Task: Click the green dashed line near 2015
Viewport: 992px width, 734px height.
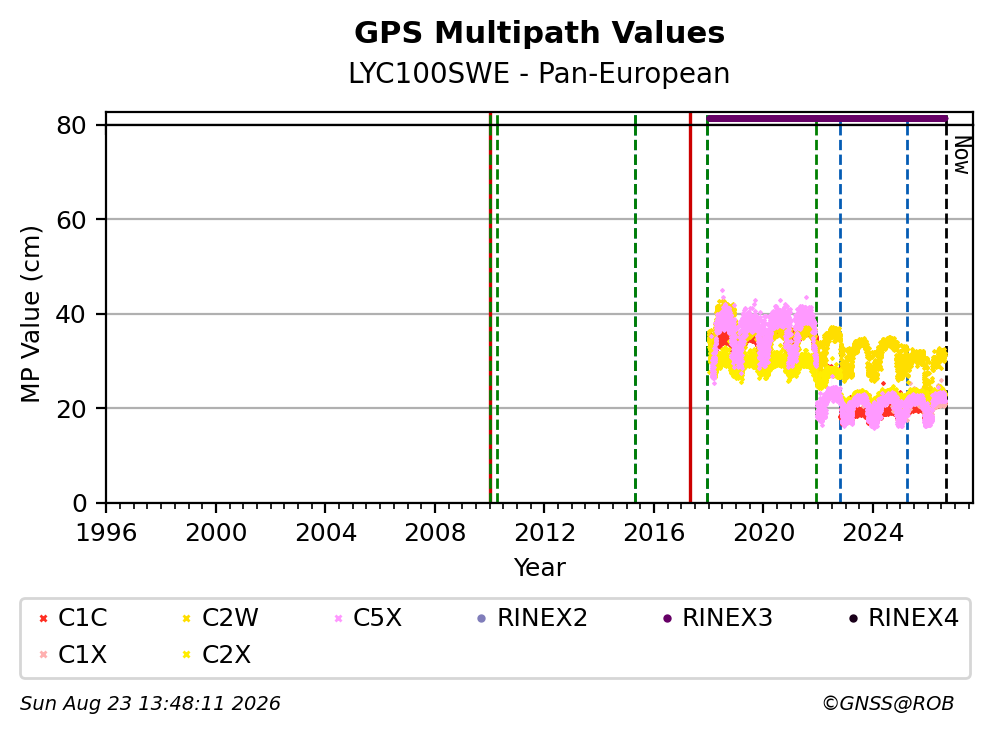Action: coord(635,308)
